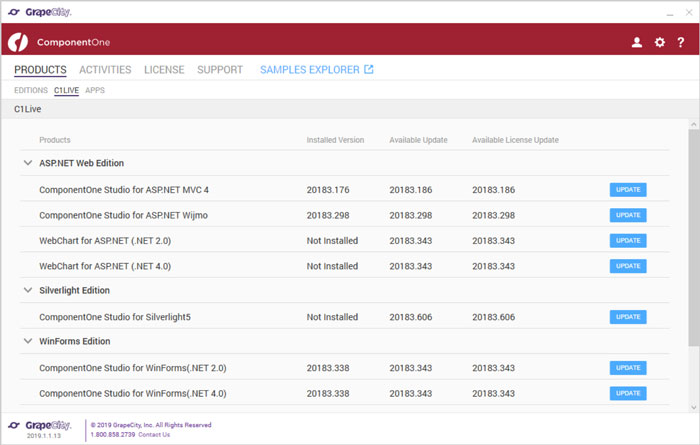This screenshot has width=700, height=445.
Task: Select the APPS sub-tab
Action: [95, 90]
